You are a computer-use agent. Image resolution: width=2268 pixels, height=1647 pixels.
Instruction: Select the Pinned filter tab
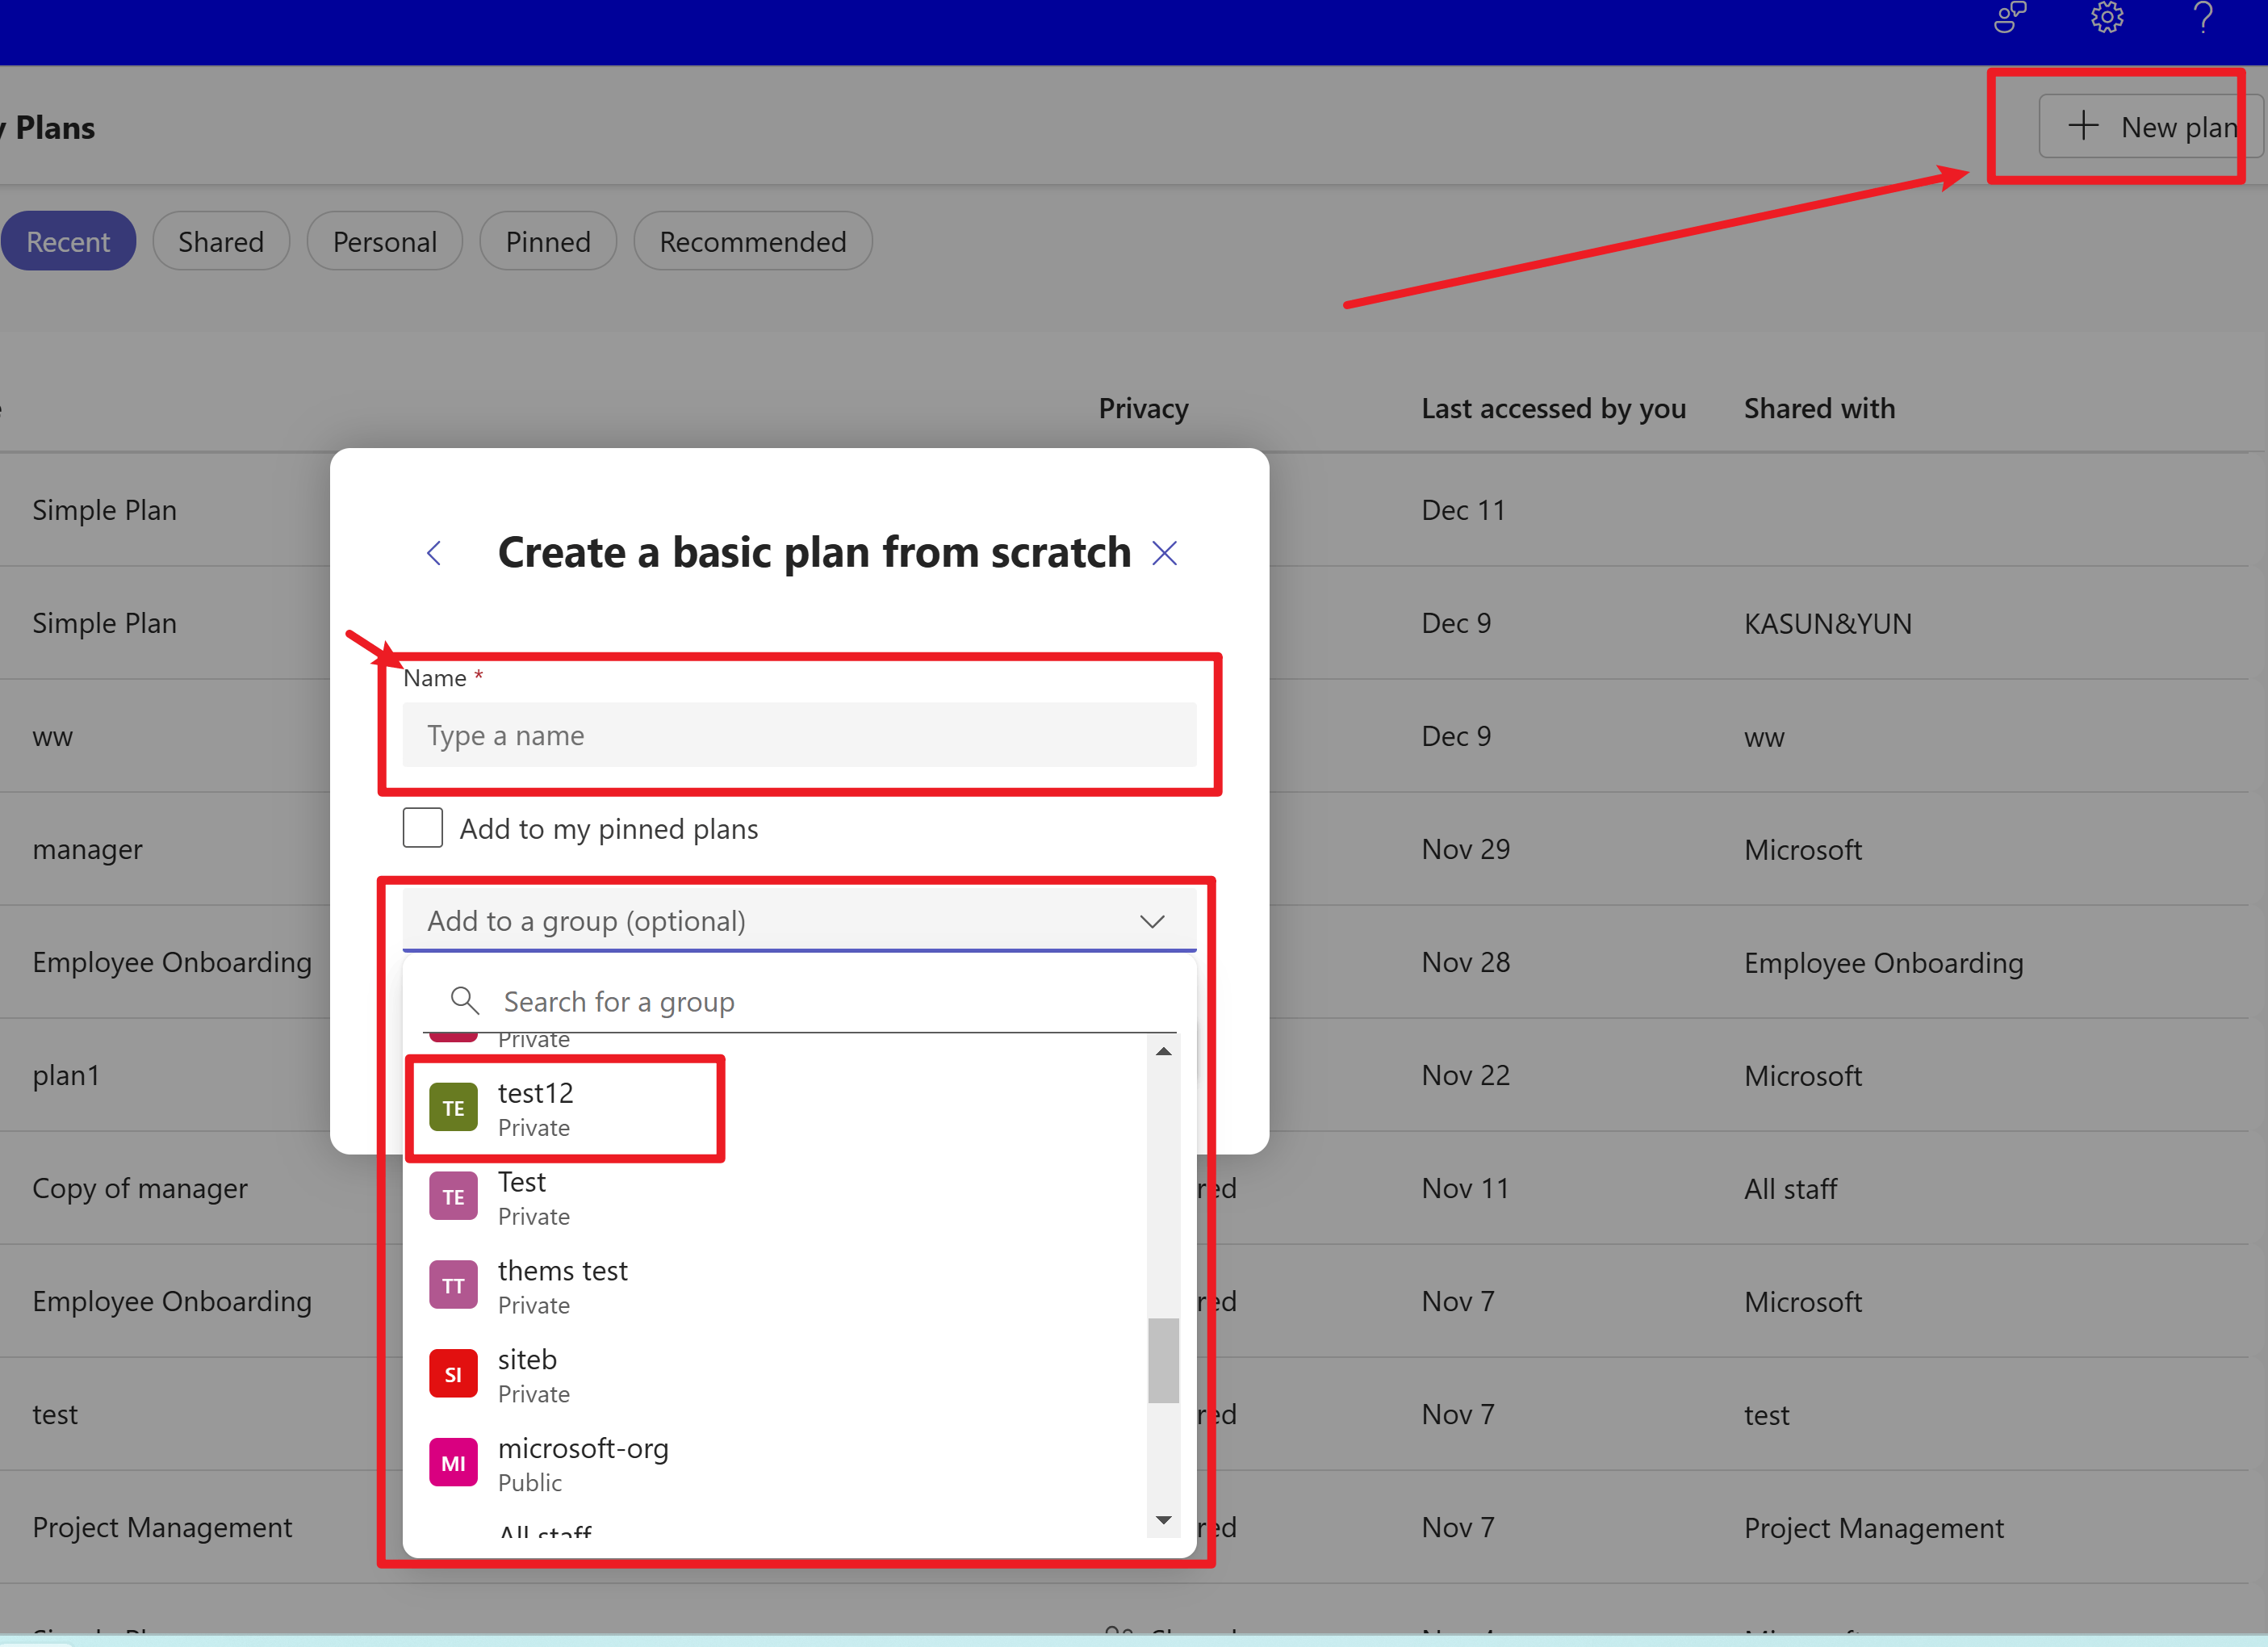[x=548, y=241]
